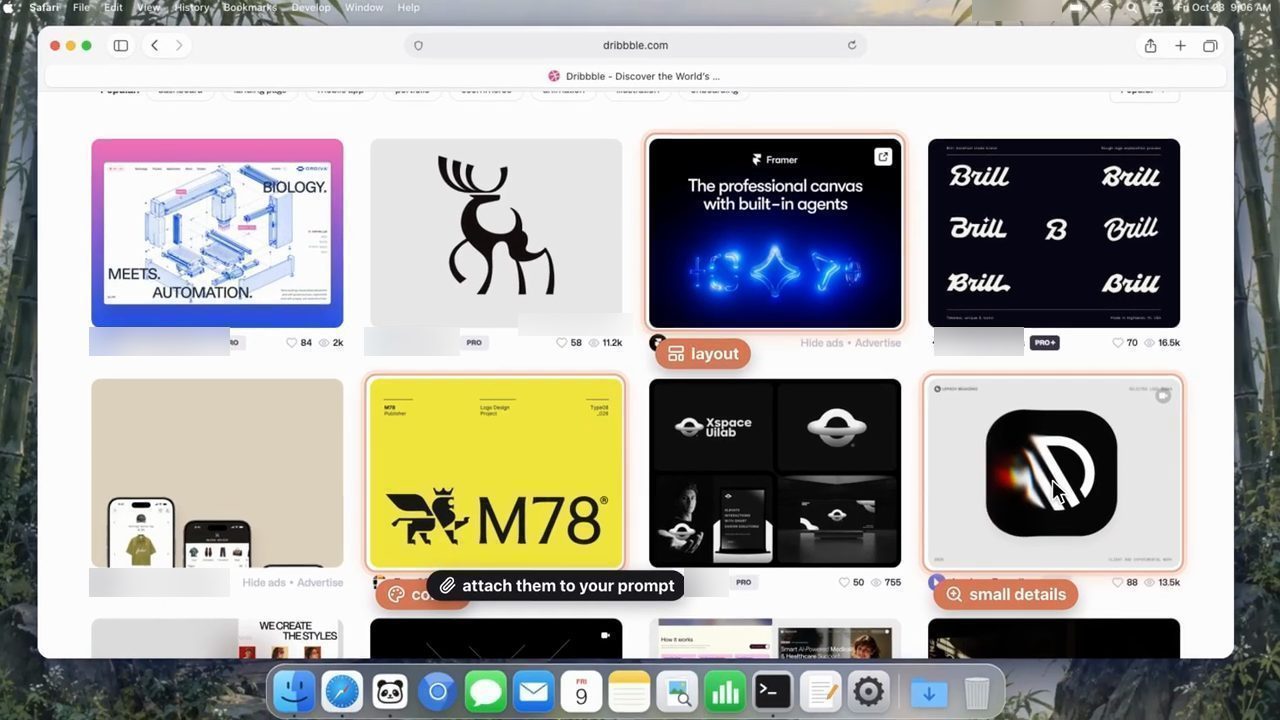Image resolution: width=1280 pixels, height=720 pixels.
Task: Open the yellow M78 logo shot
Action: pyautogui.click(x=496, y=473)
